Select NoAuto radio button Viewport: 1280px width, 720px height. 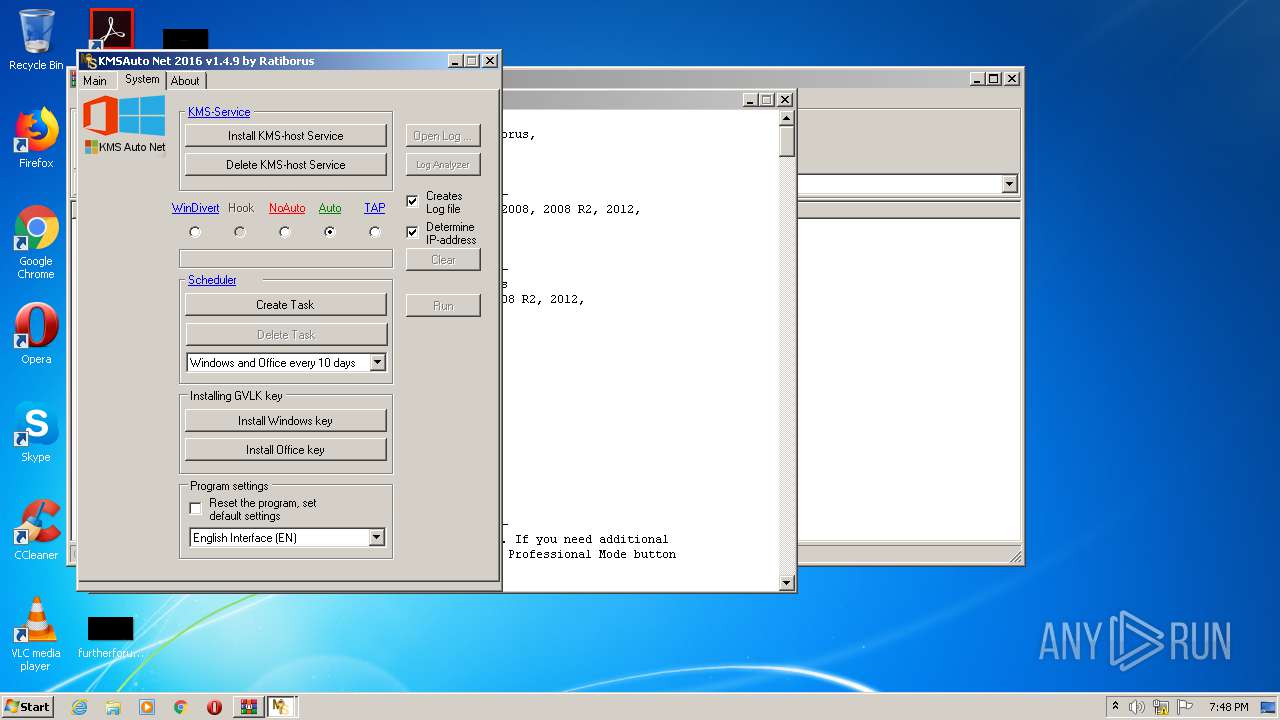coord(285,232)
